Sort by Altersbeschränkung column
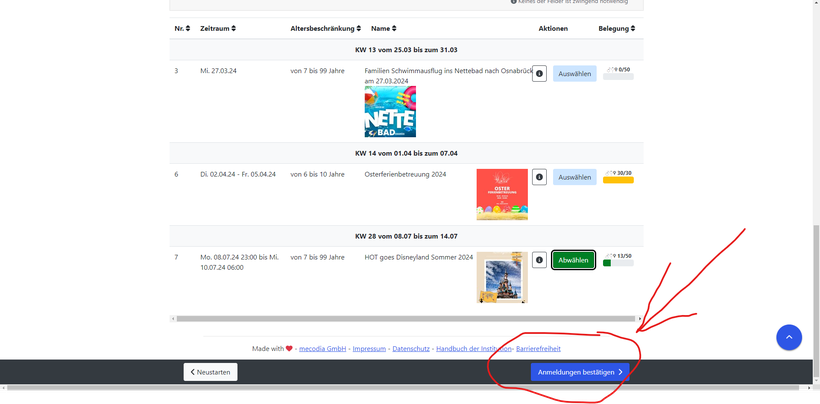 tap(326, 29)
